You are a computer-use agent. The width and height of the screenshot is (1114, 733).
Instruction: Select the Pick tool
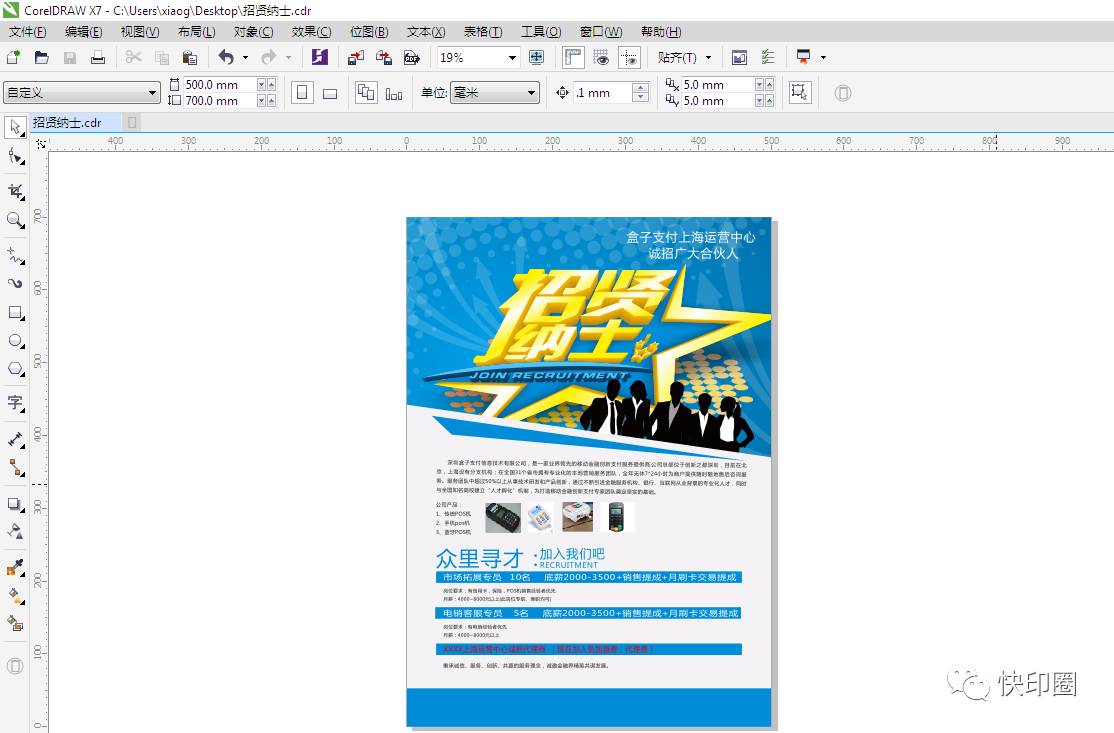click(x=15, y=127)
